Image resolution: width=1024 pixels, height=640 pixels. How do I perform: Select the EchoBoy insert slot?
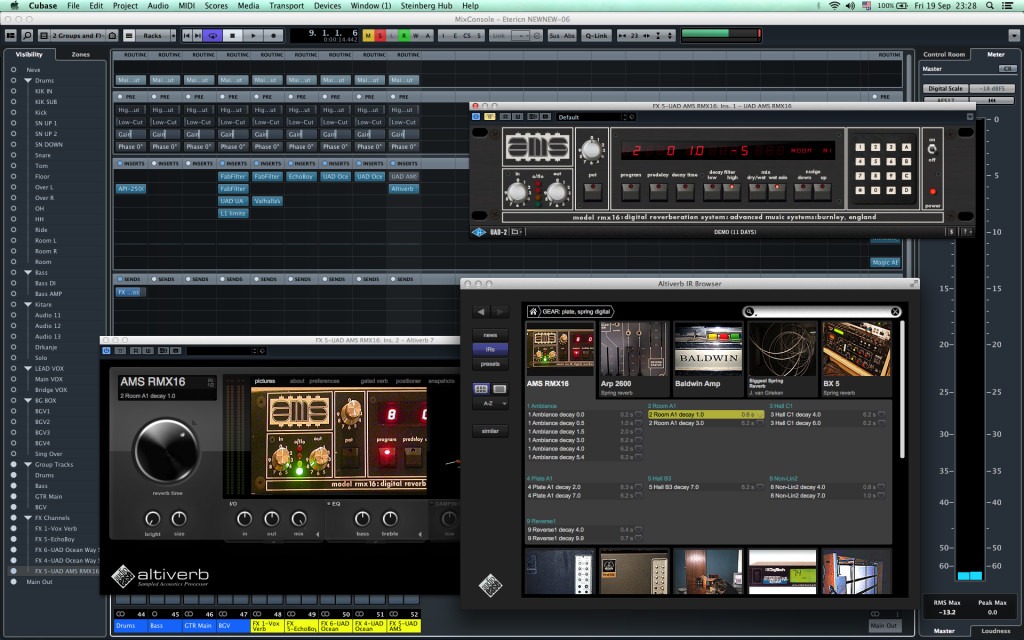pyautogui.click(x=300, y=176)
